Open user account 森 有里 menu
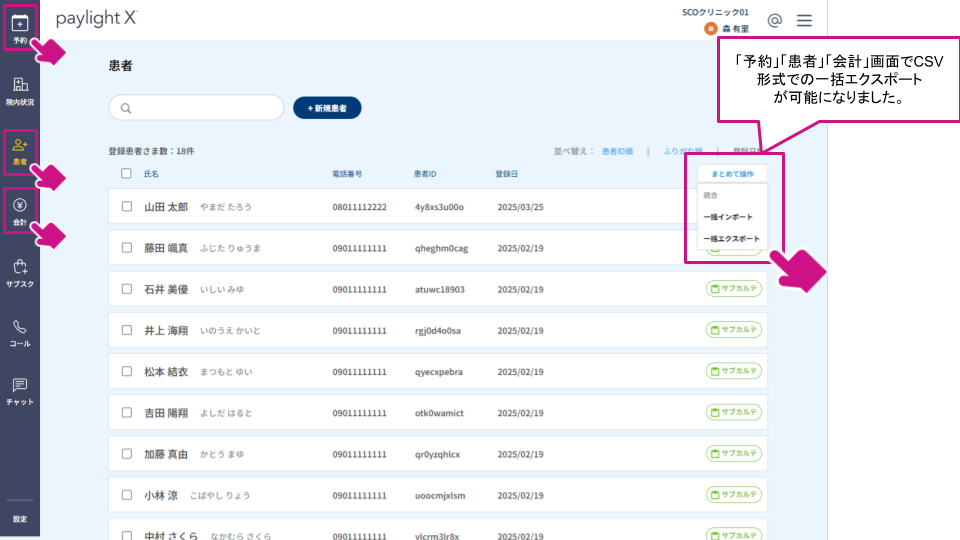 (727, 28)
